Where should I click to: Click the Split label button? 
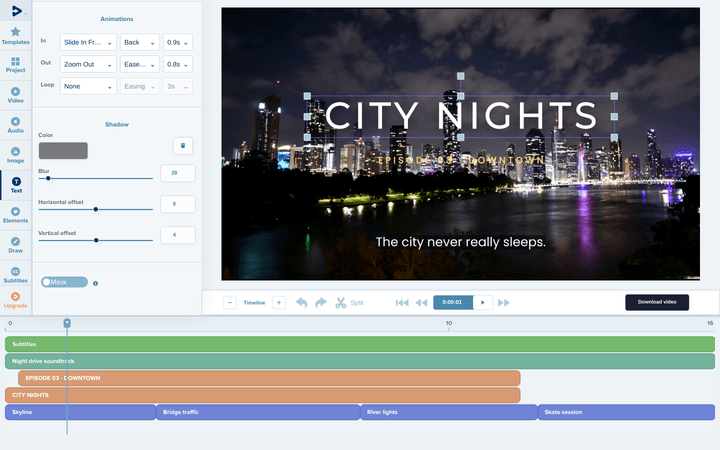pyautogui.click(x=357, y=303)
